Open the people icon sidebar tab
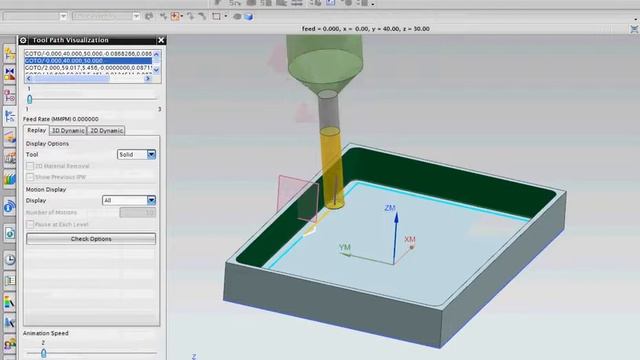 click(x=9, y=344)
